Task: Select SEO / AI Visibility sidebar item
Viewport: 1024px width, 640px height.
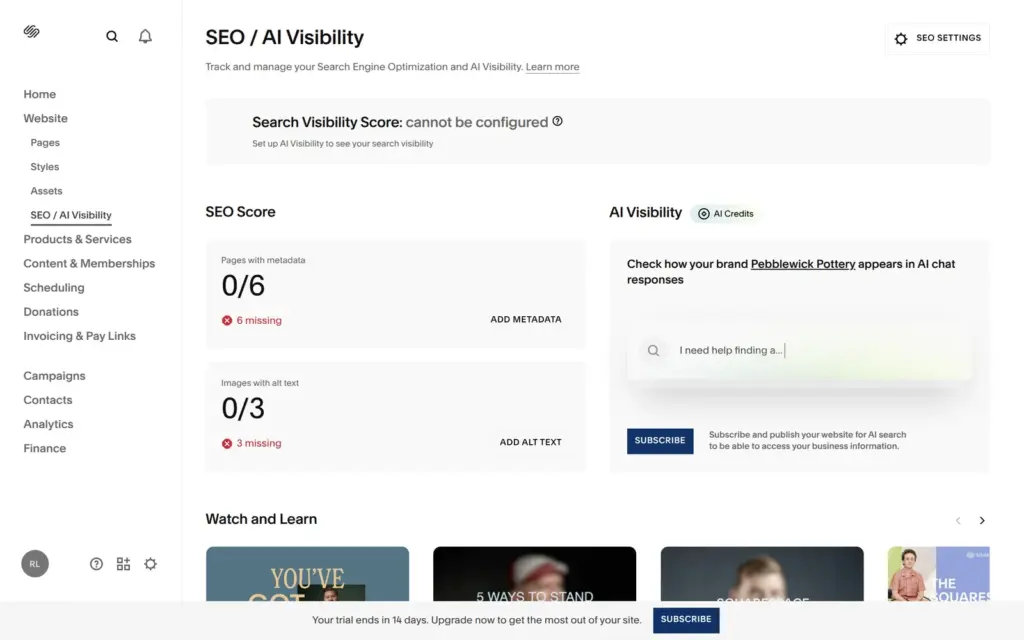Action: 71,215
